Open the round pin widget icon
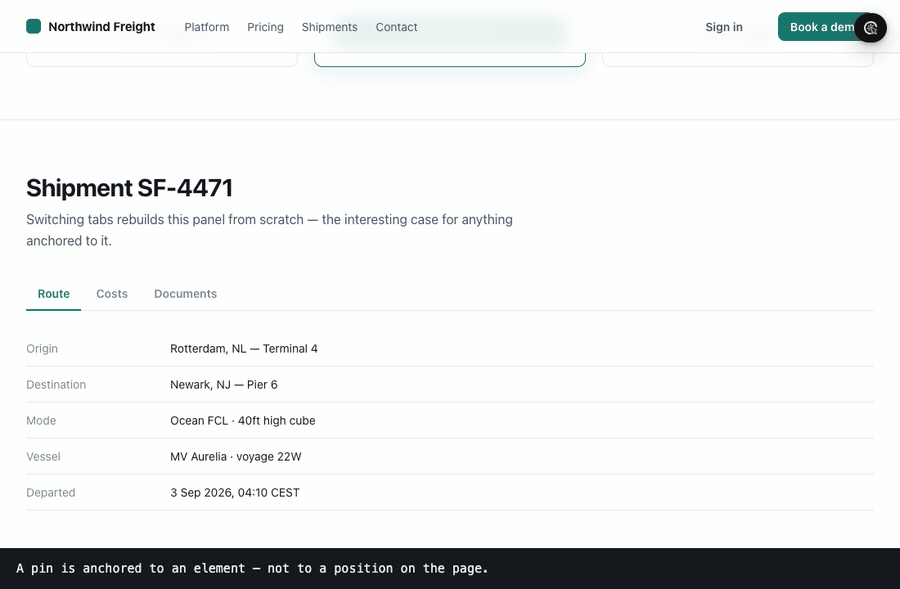Image resolution: width=900 pixels, height=589 pixels. coord(870,28)
